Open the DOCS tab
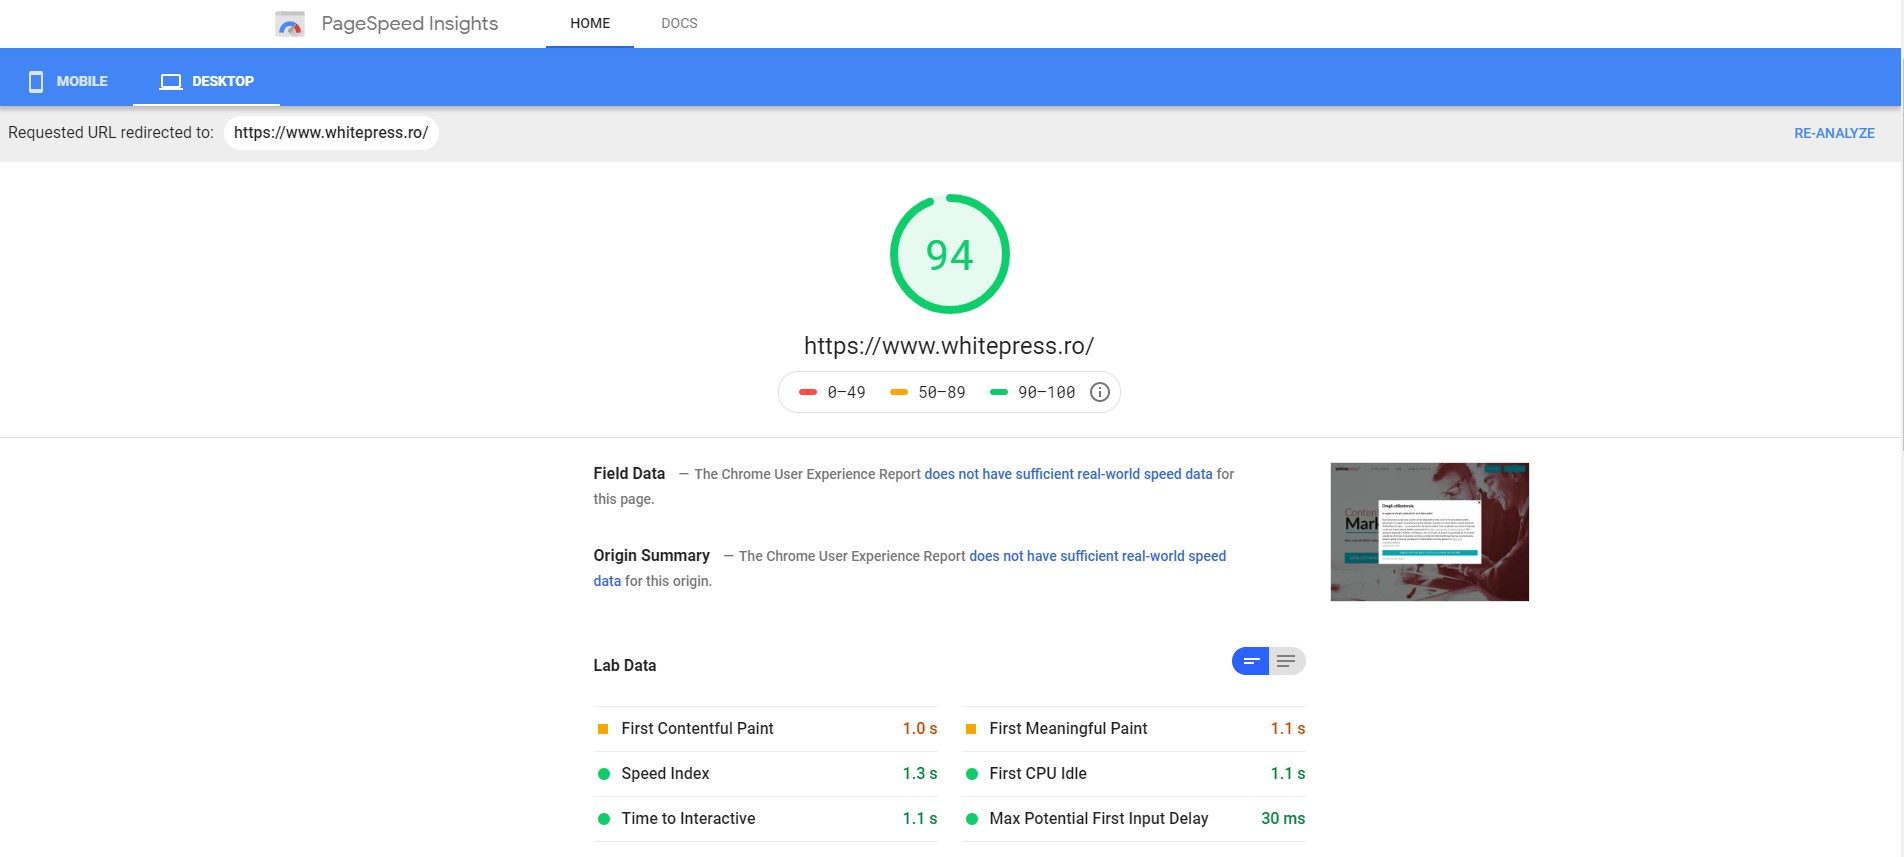Screen dimensions: 1904x857 679,23
